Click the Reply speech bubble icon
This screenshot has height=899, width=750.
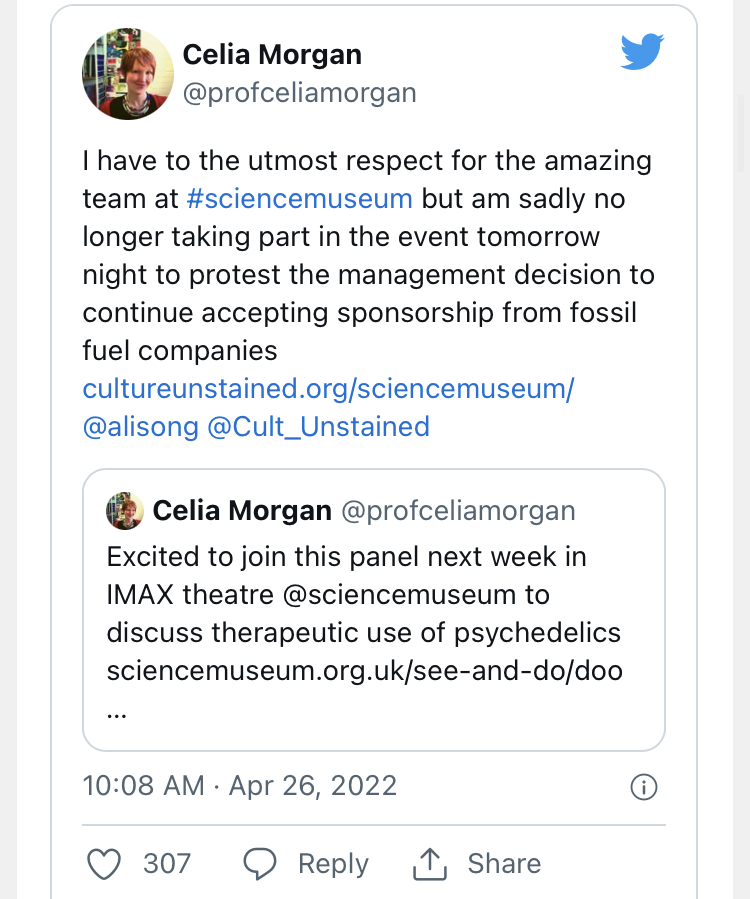coord(261,864)
